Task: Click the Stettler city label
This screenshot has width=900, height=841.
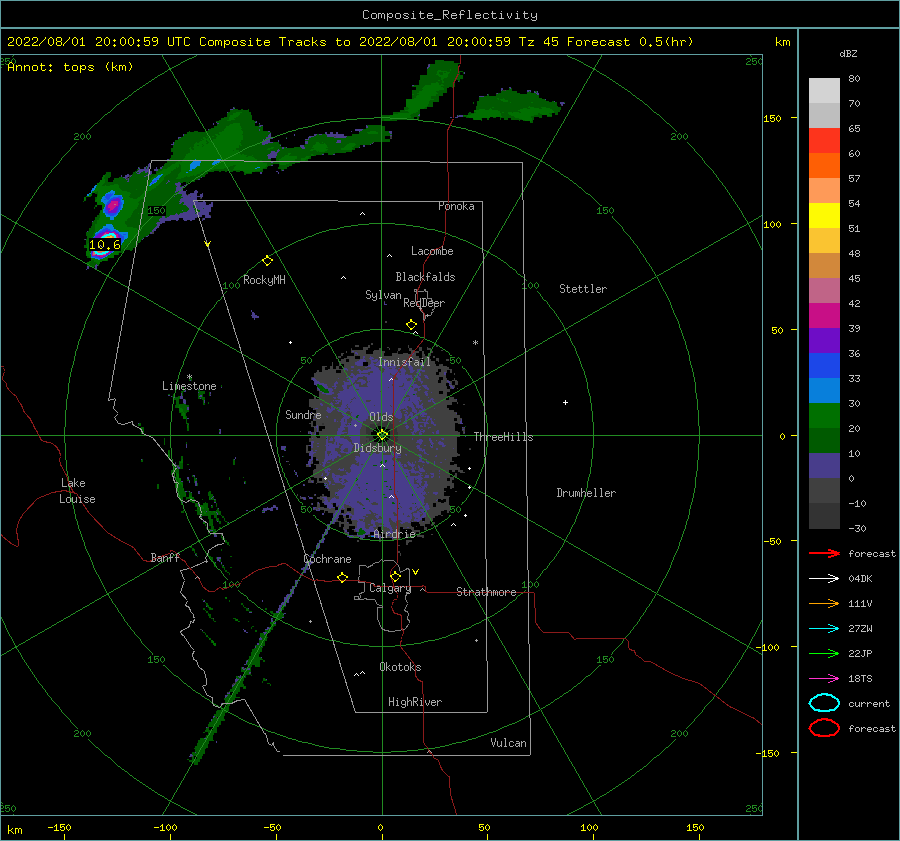Action: (583, 289)
